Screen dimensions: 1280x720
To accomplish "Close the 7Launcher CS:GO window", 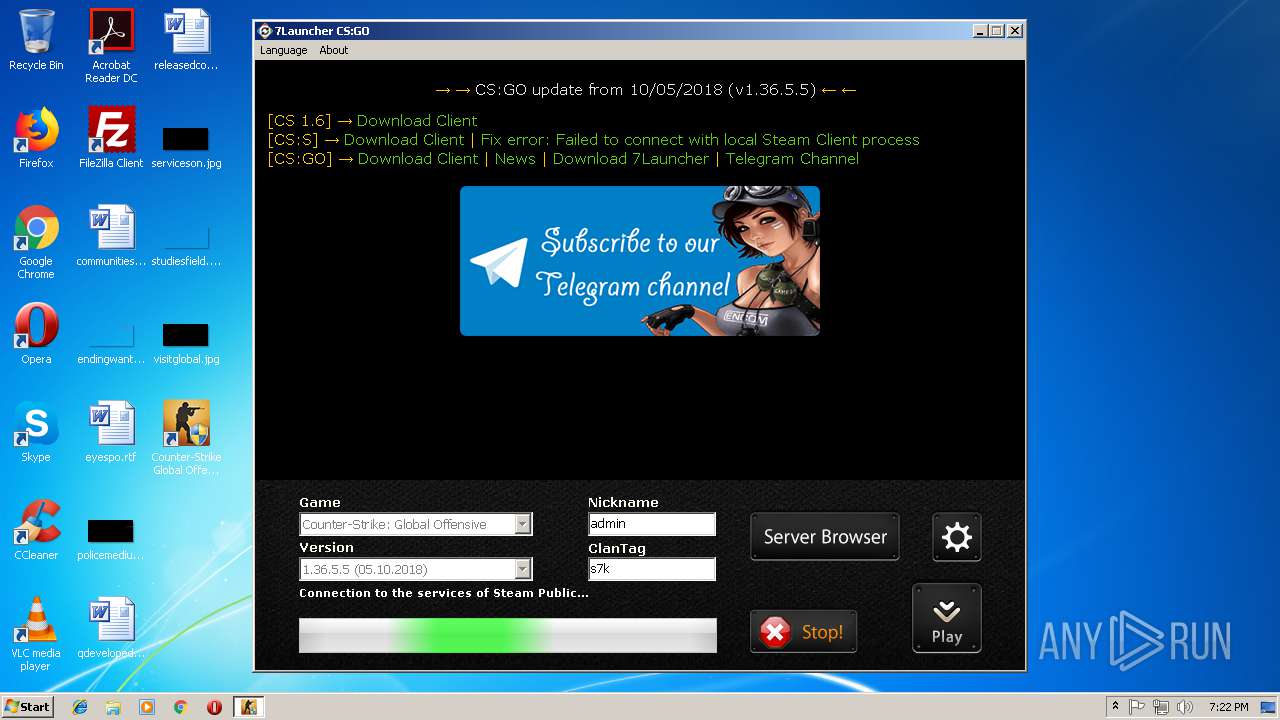I will pyautogui.click(x=1014, y=31).
